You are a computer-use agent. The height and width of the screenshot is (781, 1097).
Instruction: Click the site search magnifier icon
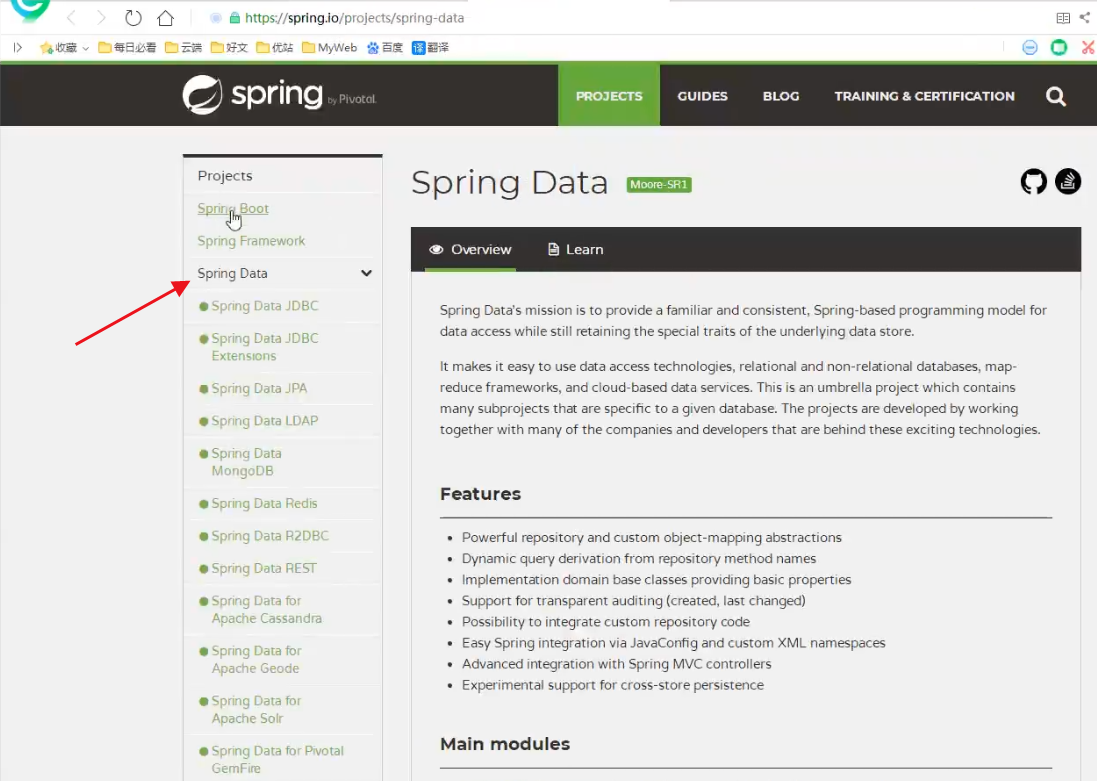point(1056,97)
